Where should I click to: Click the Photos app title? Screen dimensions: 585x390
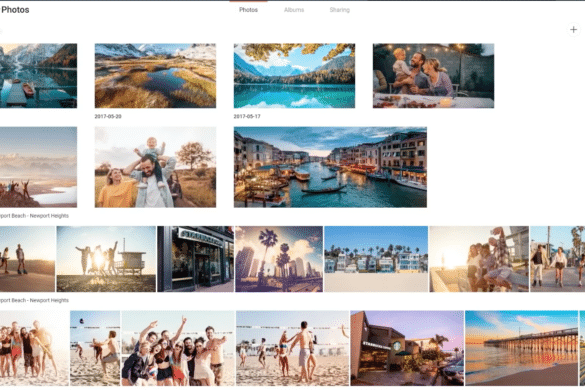pyautogui.click(x=15, y=10)
